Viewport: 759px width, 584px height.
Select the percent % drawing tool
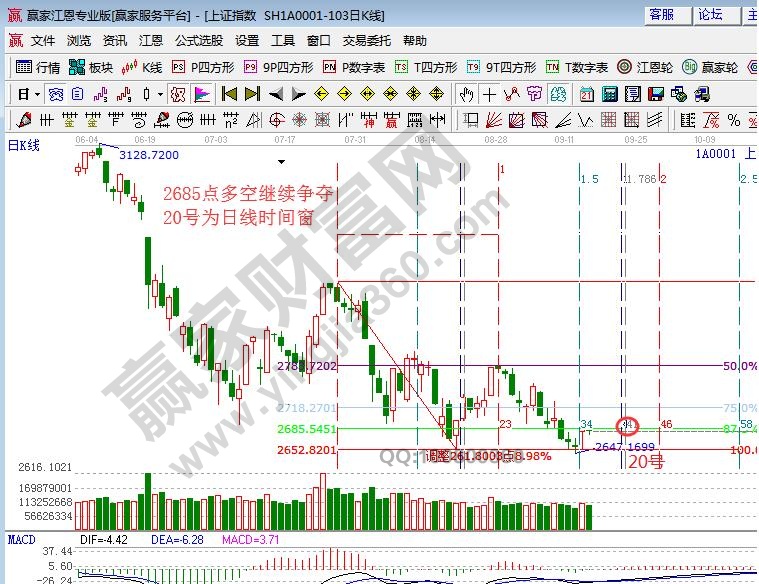[733, 120]
